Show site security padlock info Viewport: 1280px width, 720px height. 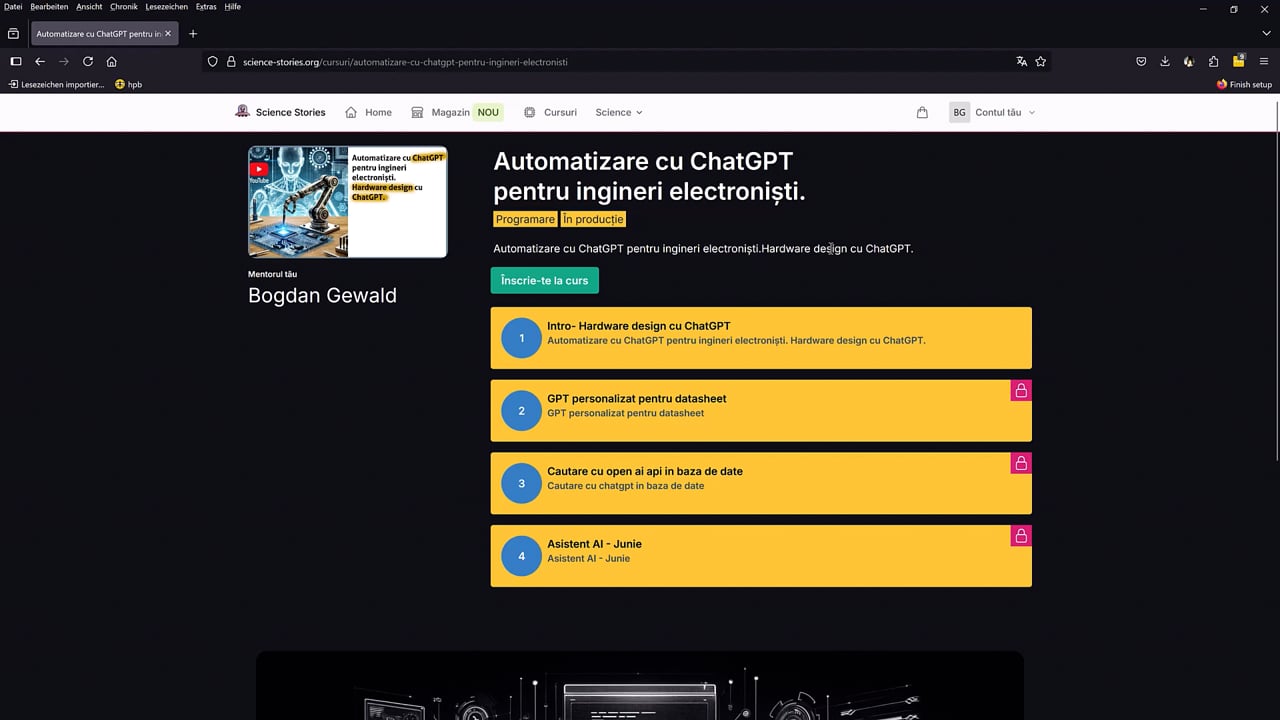[x=231, y=61]
